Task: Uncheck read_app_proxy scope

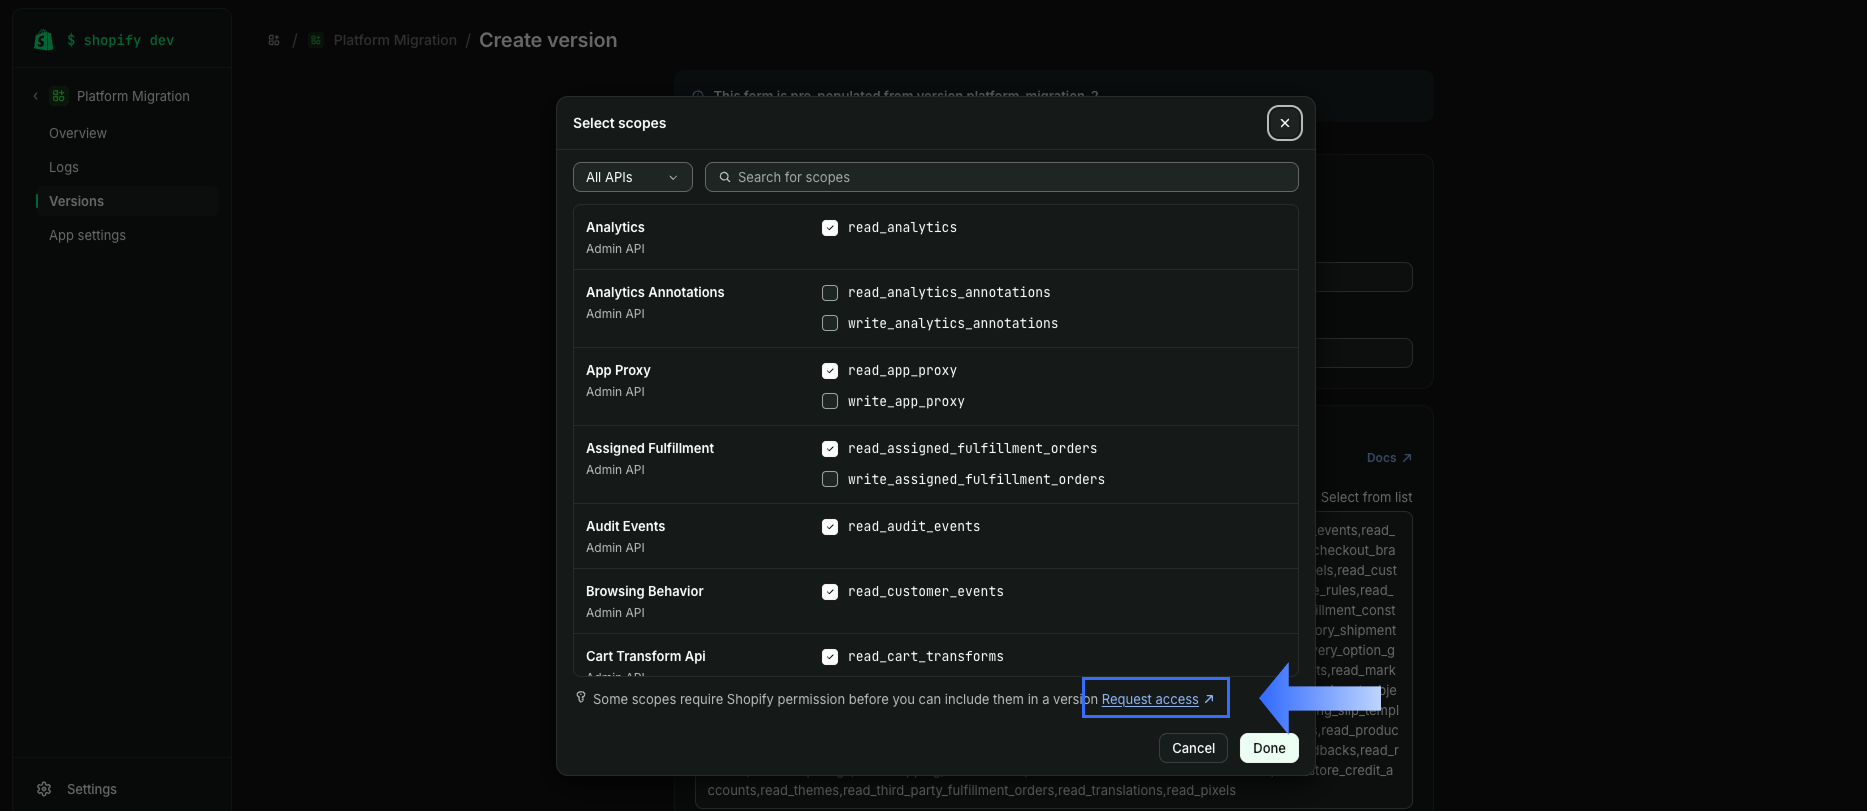Action: tap(830, 371)
